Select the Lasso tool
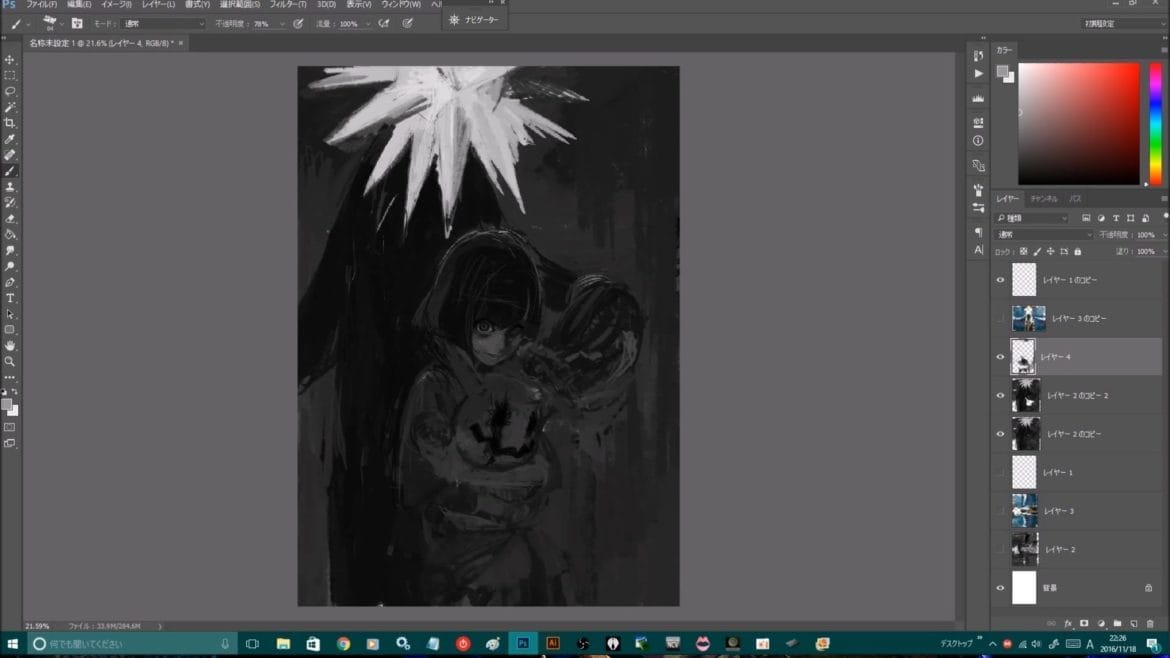 12,92
